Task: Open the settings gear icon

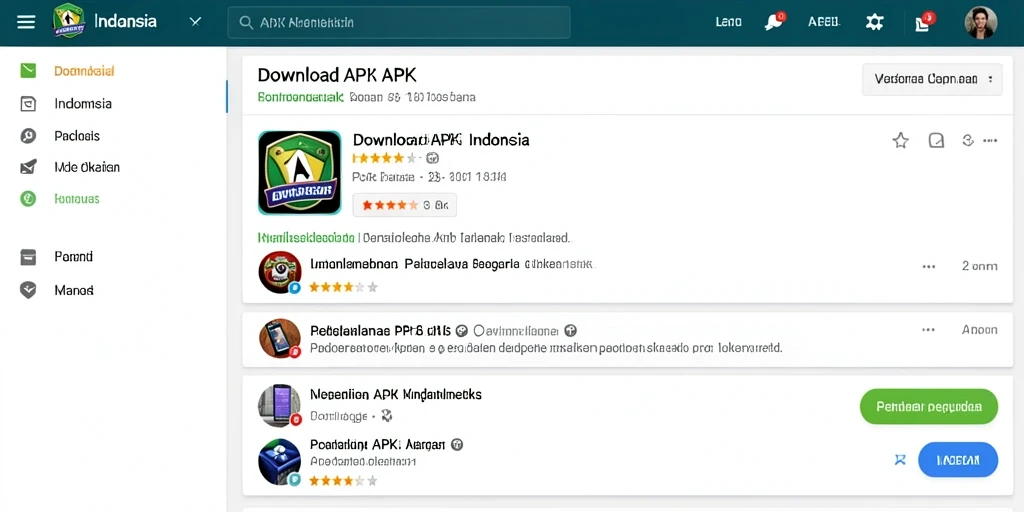Action: pos(874,22)
